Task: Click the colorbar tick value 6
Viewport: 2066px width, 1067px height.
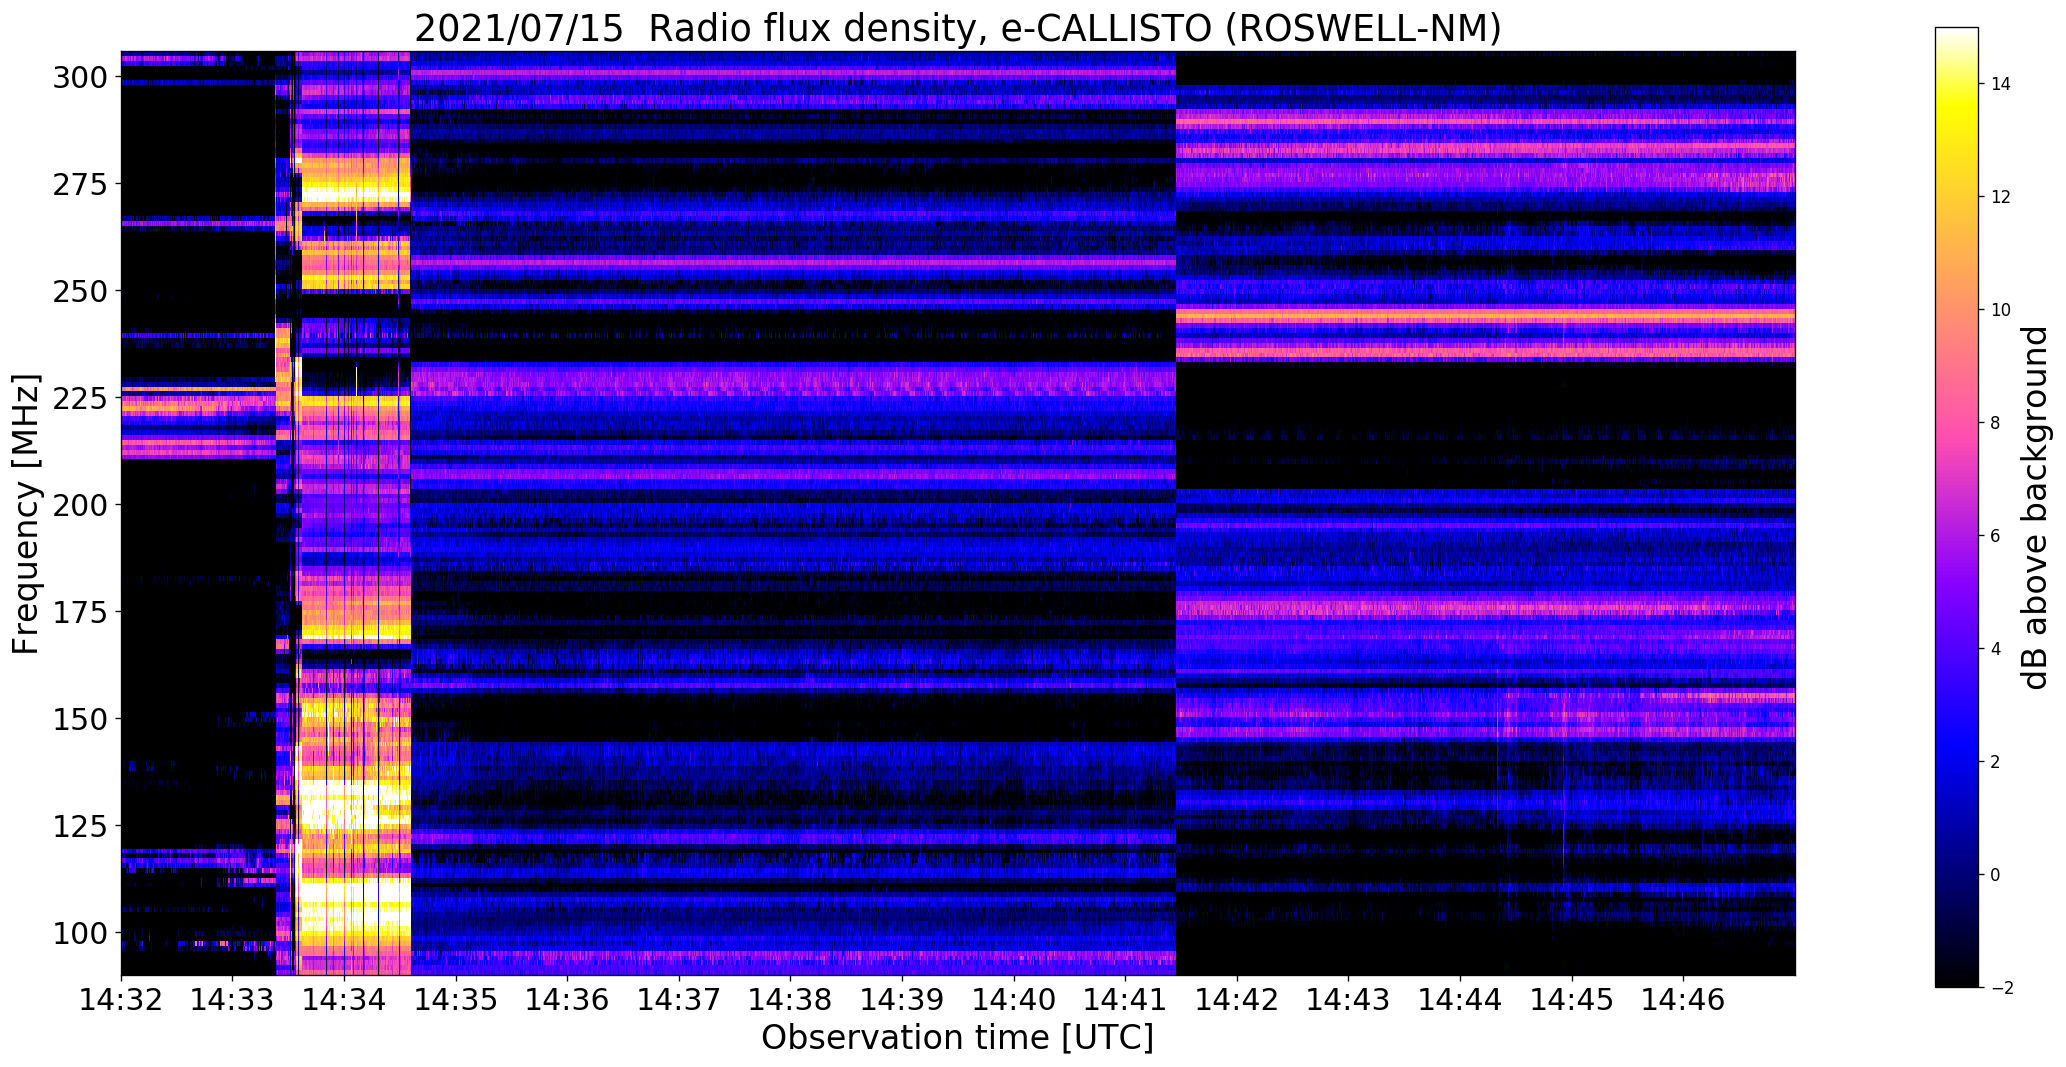Action: pyautogui.click(x=1996, y=536)
